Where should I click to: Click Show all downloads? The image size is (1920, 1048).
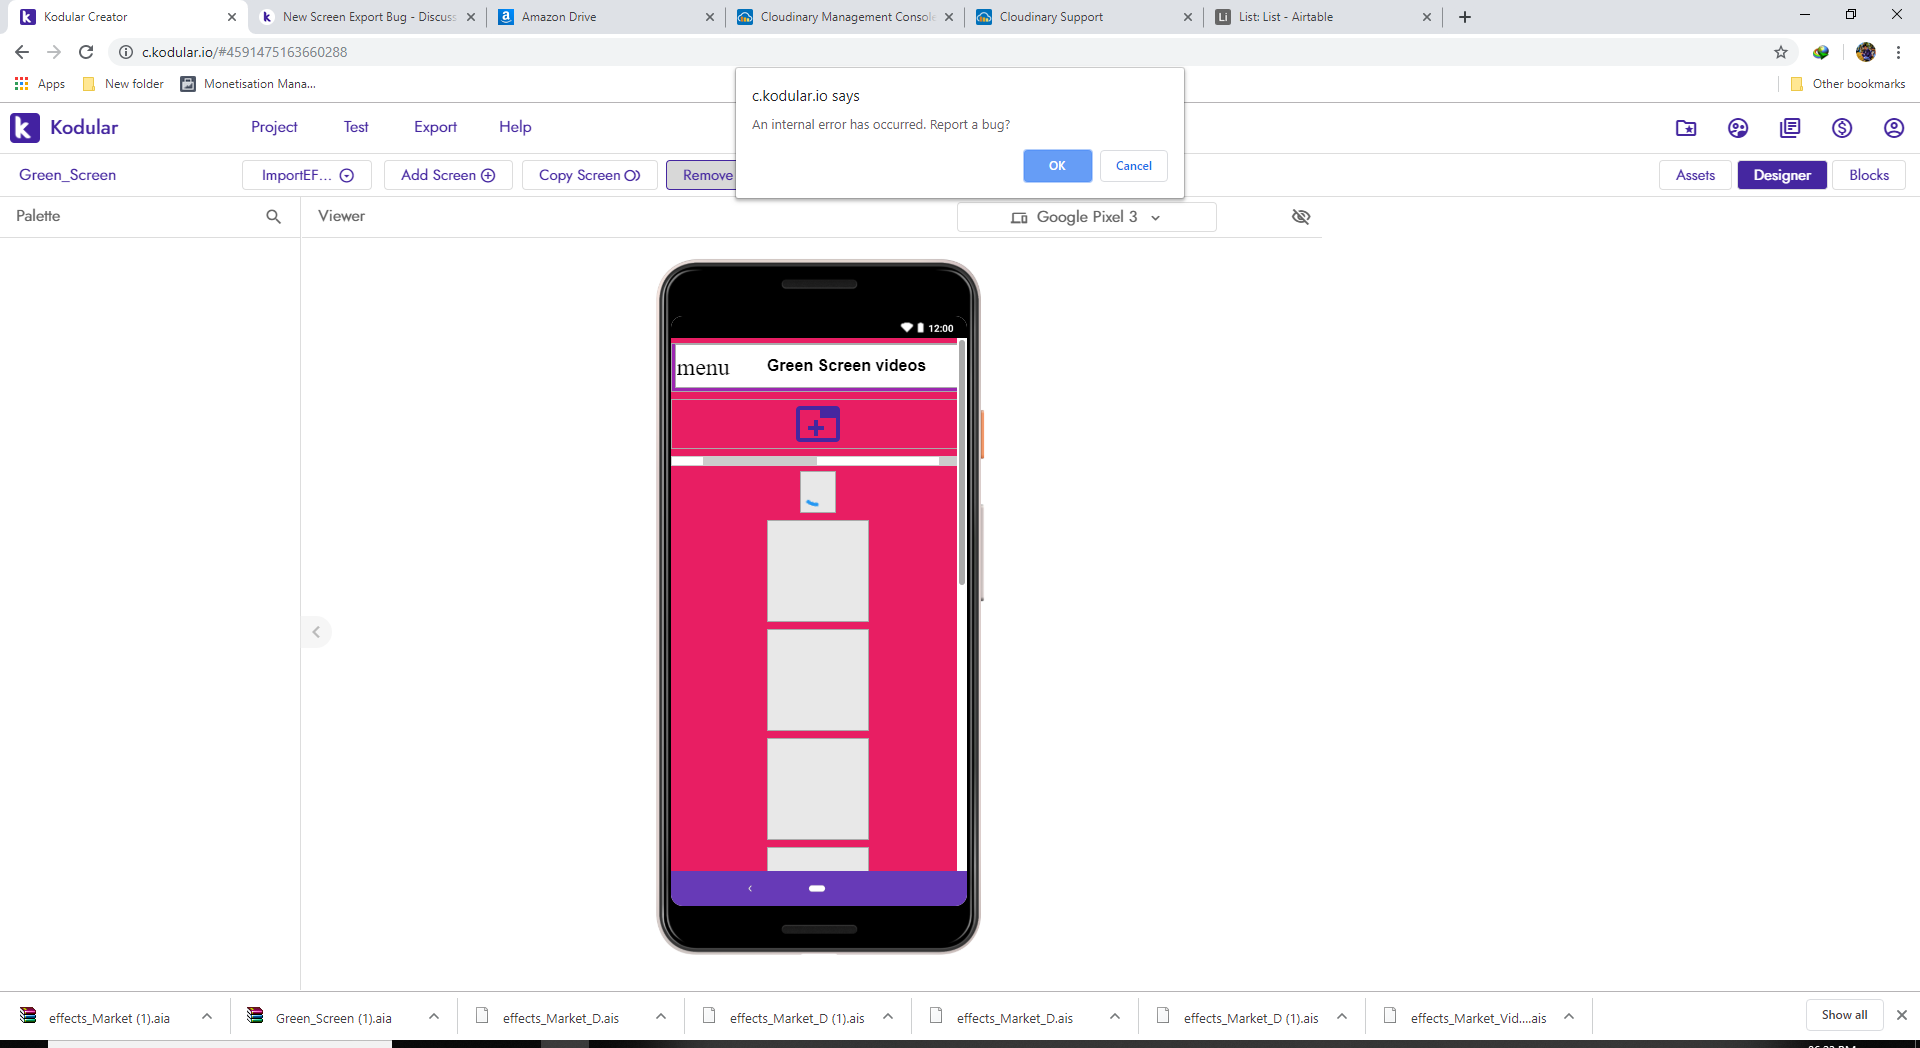click(1844, 1015)
